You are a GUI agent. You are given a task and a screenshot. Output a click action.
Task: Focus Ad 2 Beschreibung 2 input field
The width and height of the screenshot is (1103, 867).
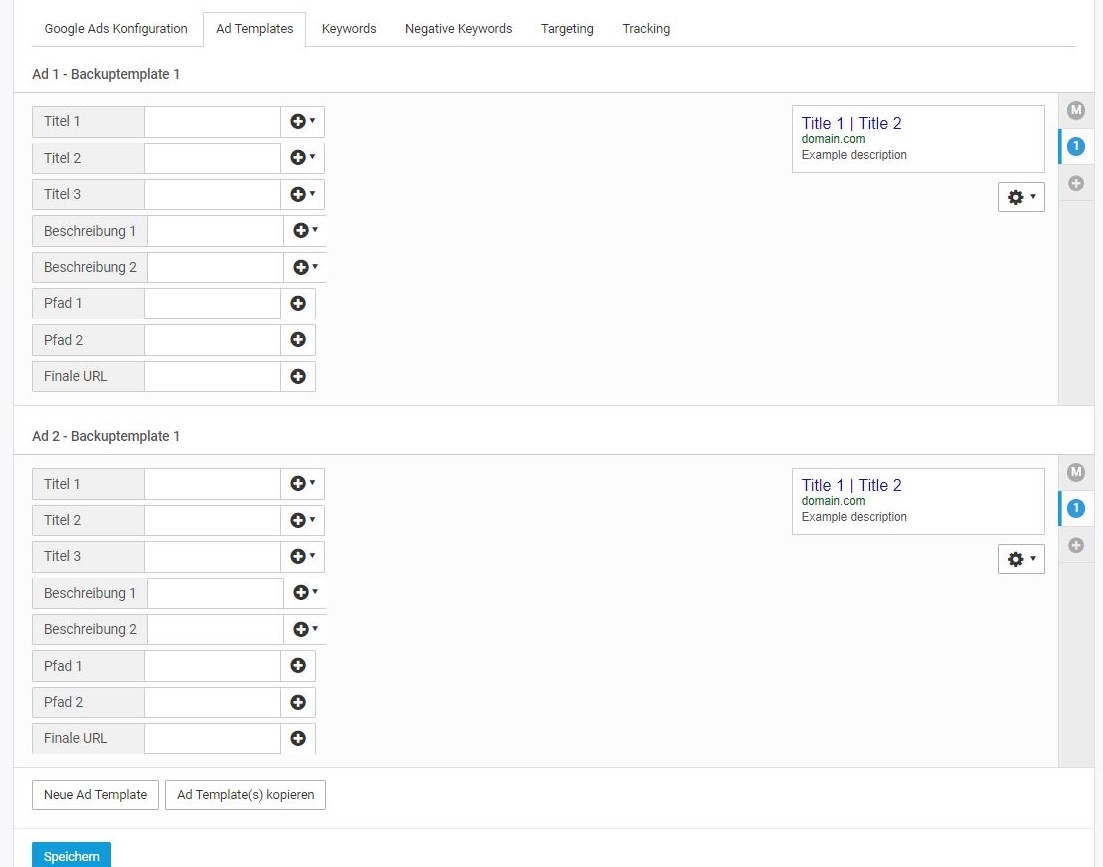point(215,629)
